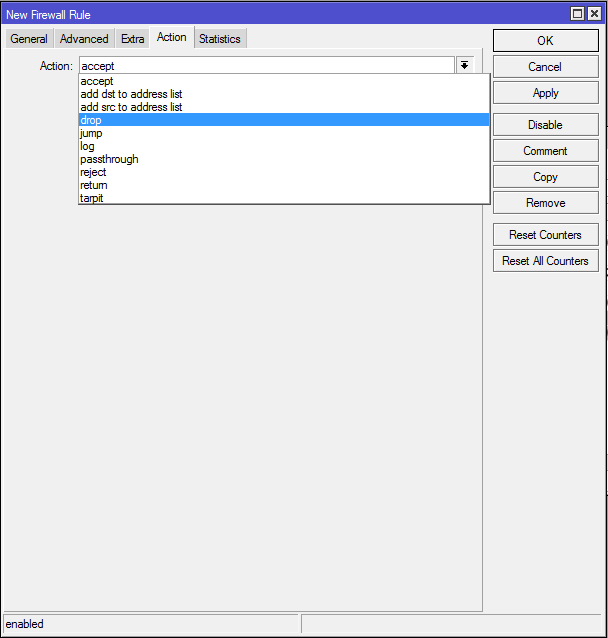
Task: Go to the Extra tab
Action: tap(133, 39)
